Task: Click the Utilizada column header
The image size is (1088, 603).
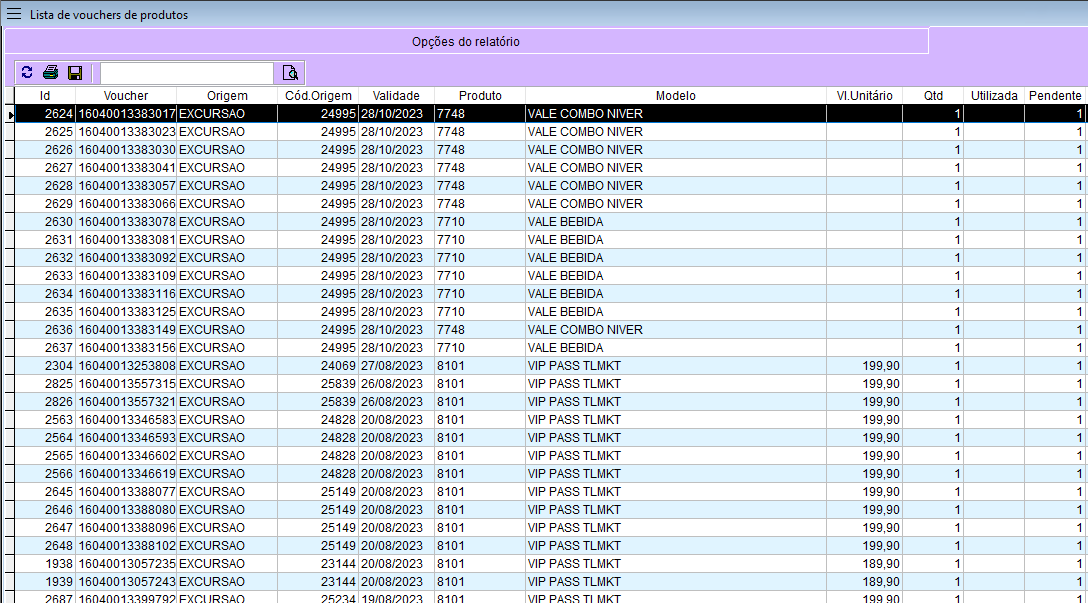Action: coord(994,96)
